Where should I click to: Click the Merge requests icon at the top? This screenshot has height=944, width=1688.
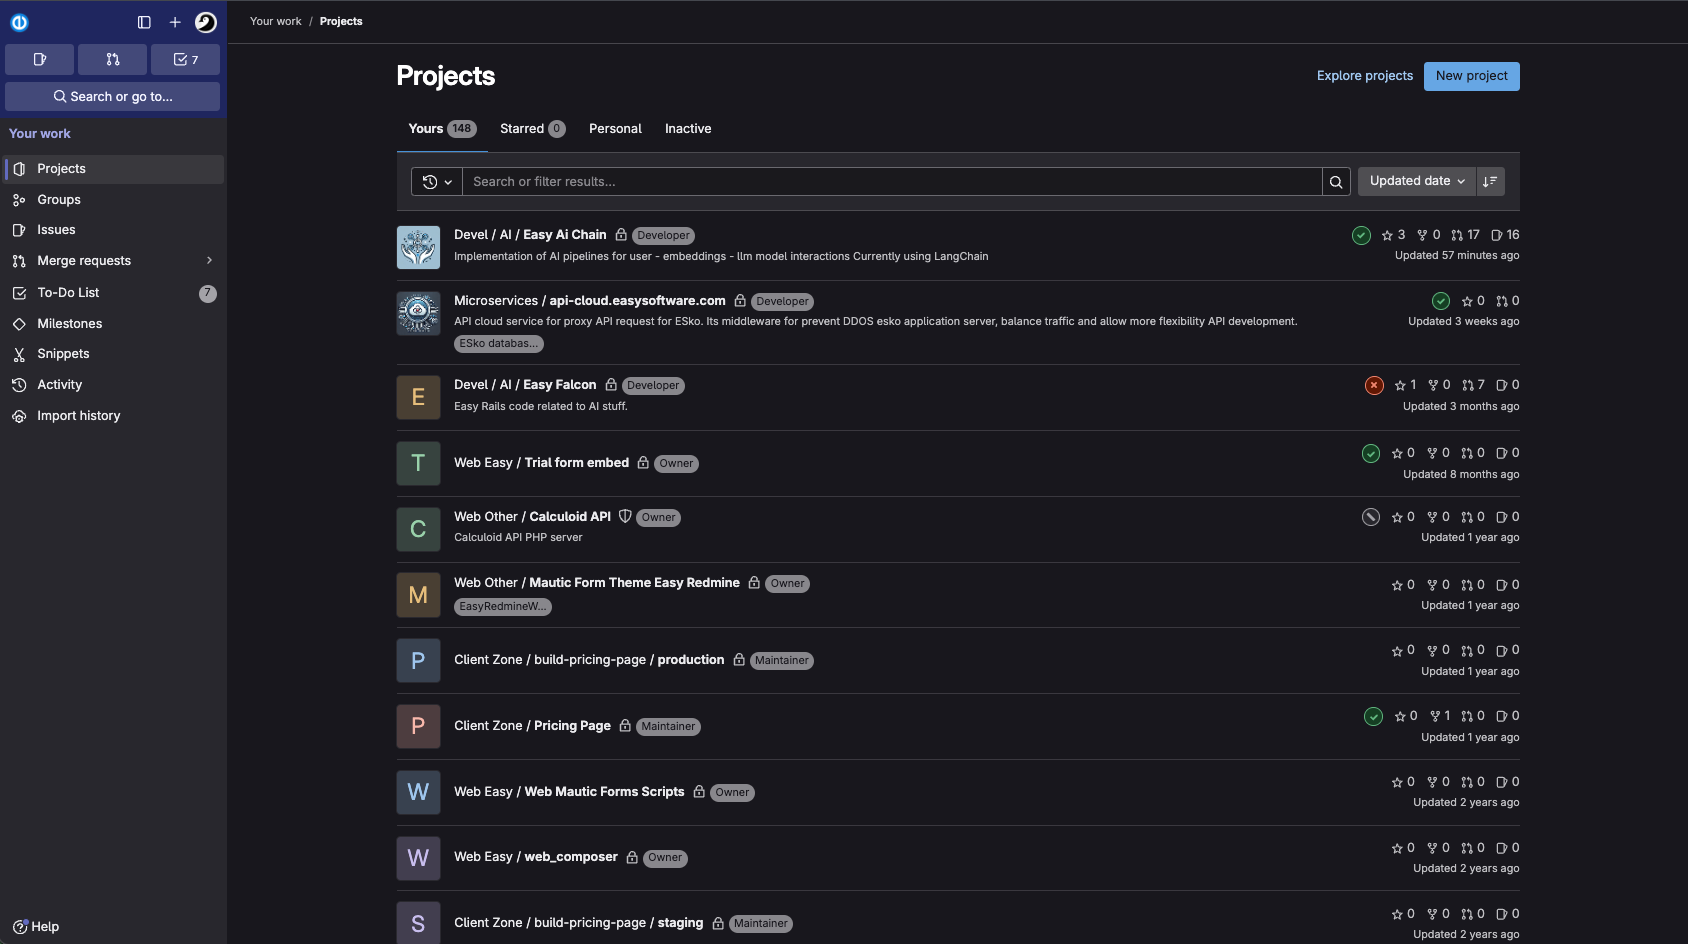click(x=112, y=59)
